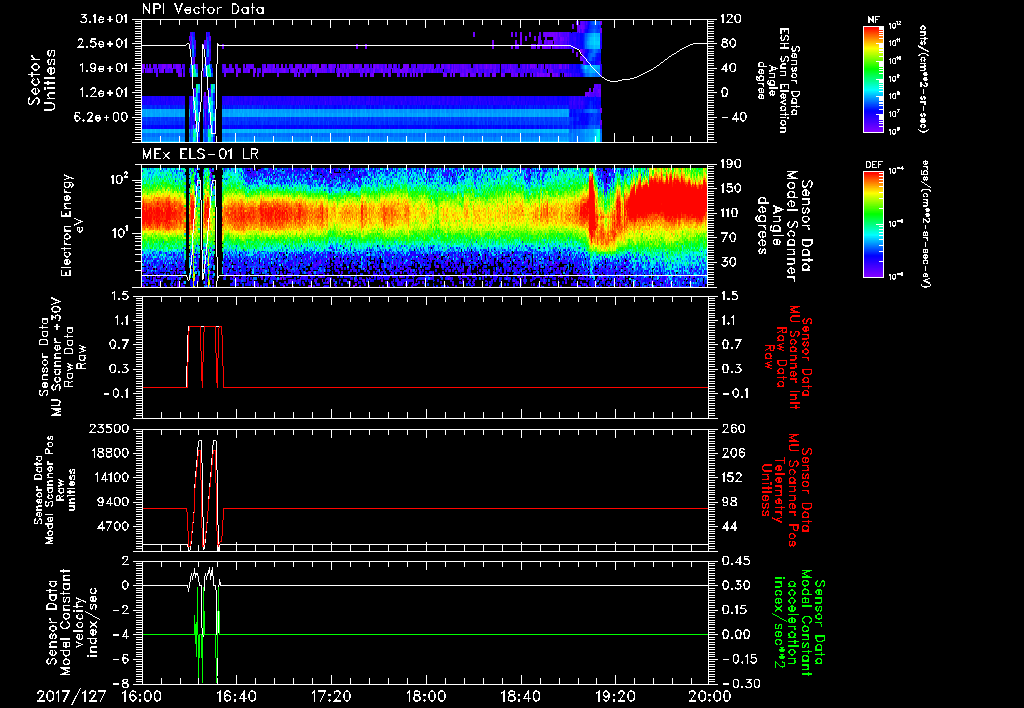Click the red high-flux ELS region after 19:20

coord(666,199)
